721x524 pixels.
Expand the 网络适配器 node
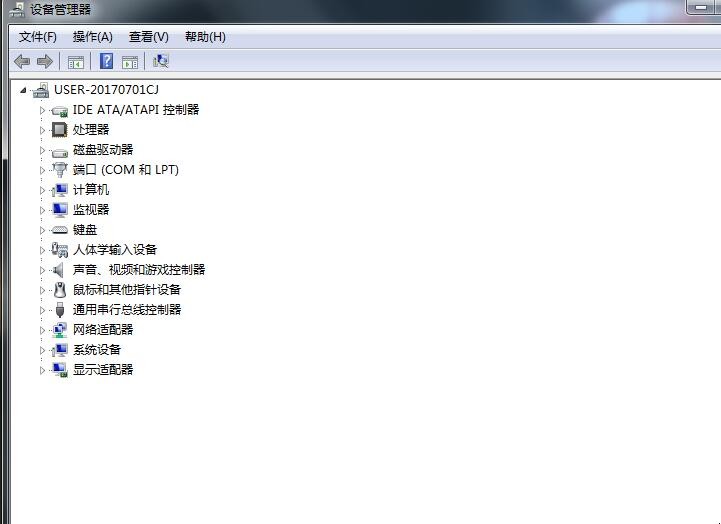point(43,330)
